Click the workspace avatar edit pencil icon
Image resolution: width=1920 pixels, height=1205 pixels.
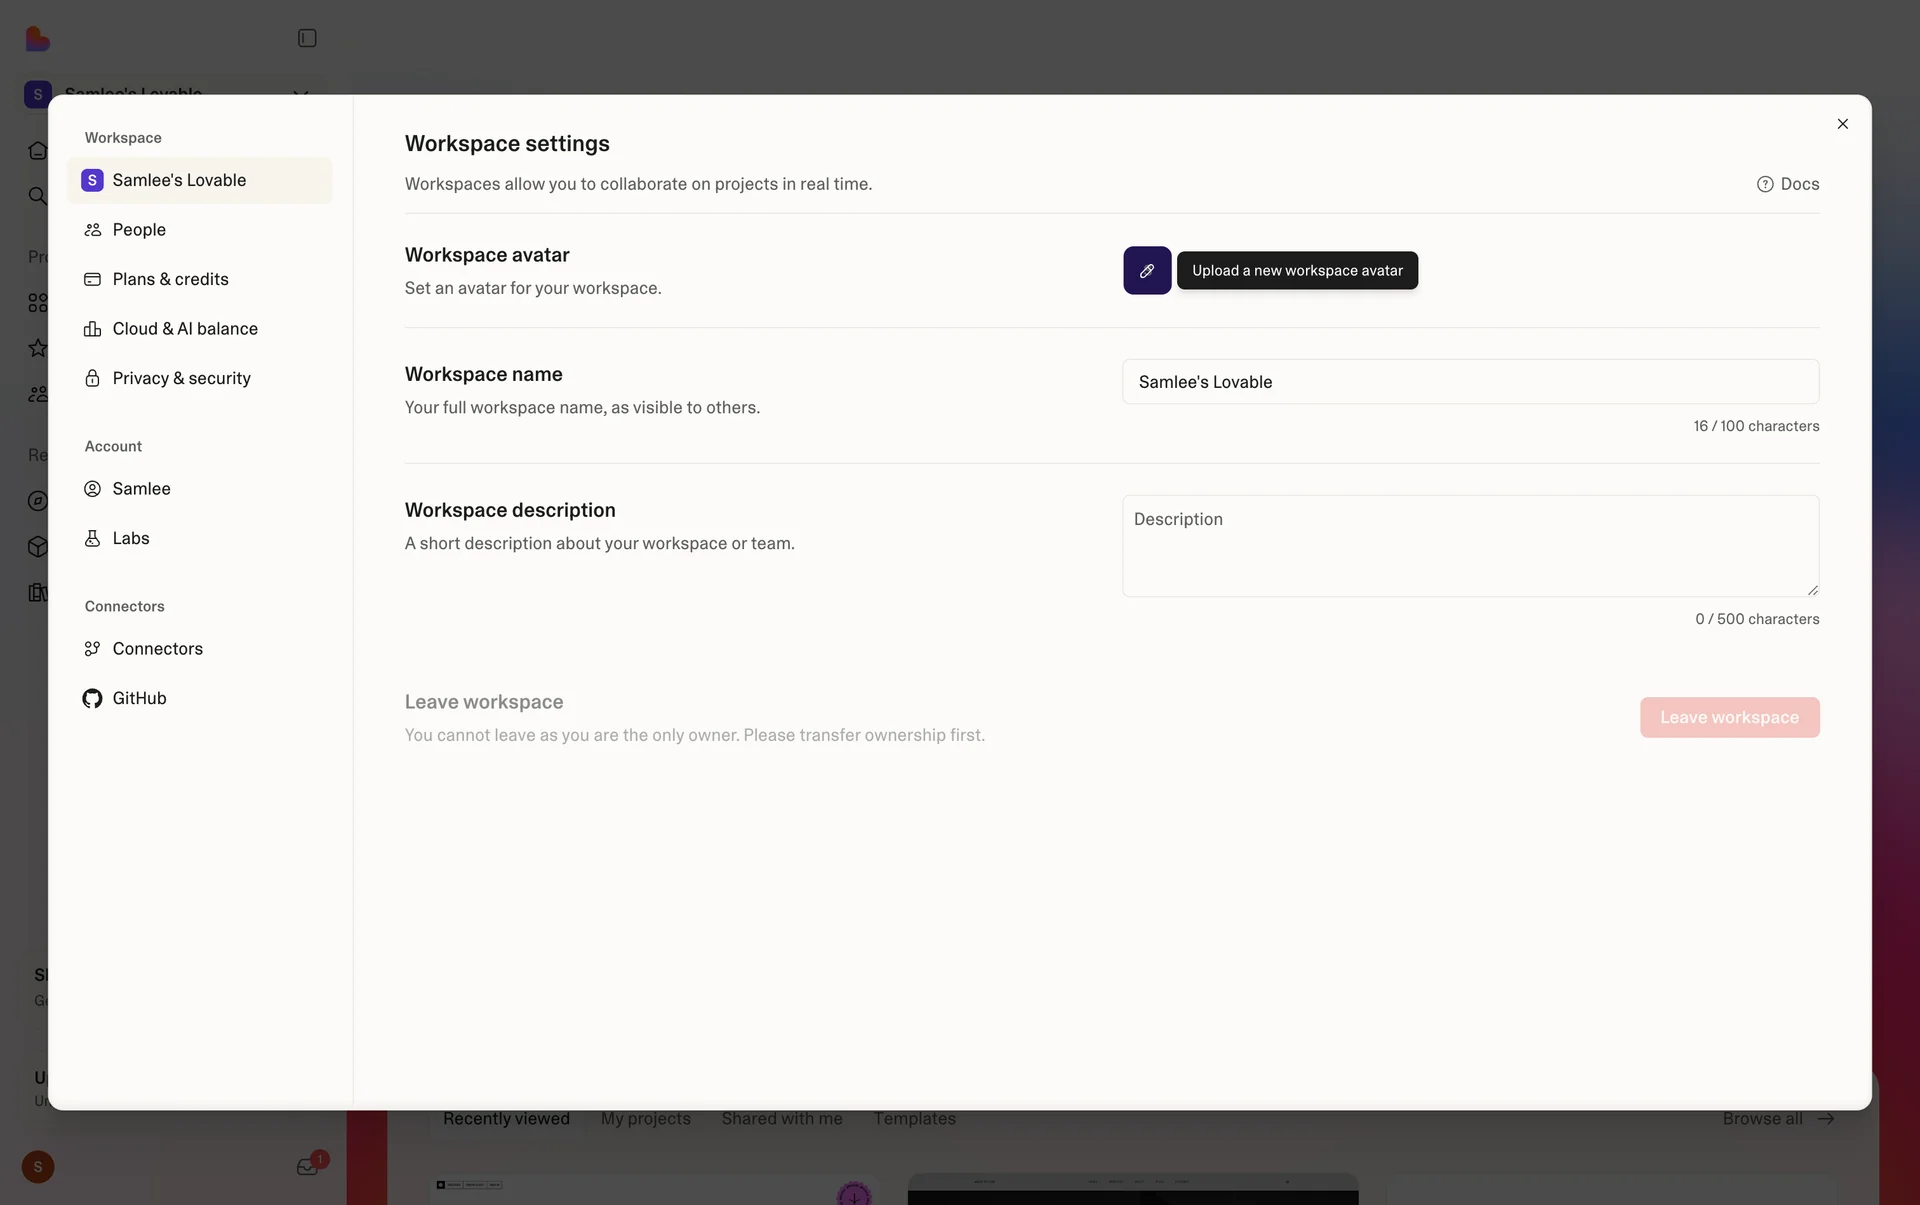pos(1146,270)
